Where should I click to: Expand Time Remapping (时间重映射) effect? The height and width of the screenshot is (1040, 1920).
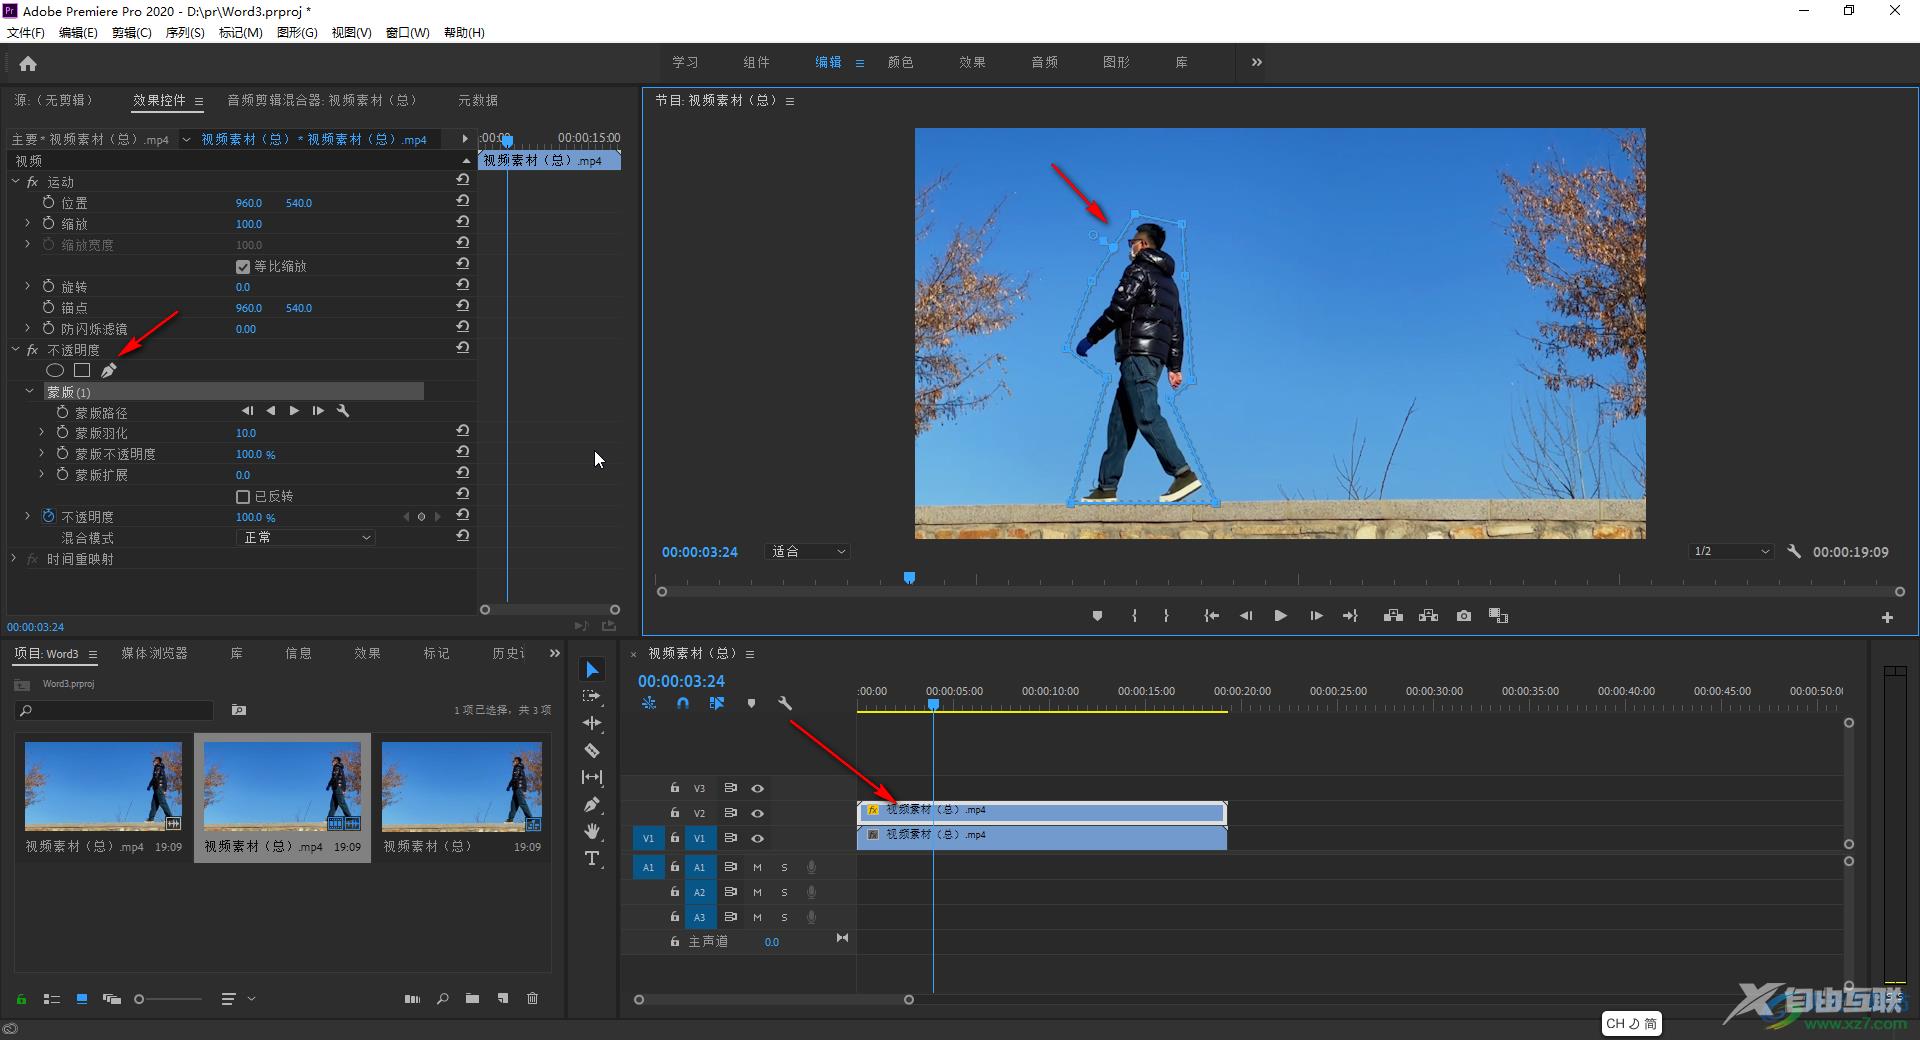point(14,558)
